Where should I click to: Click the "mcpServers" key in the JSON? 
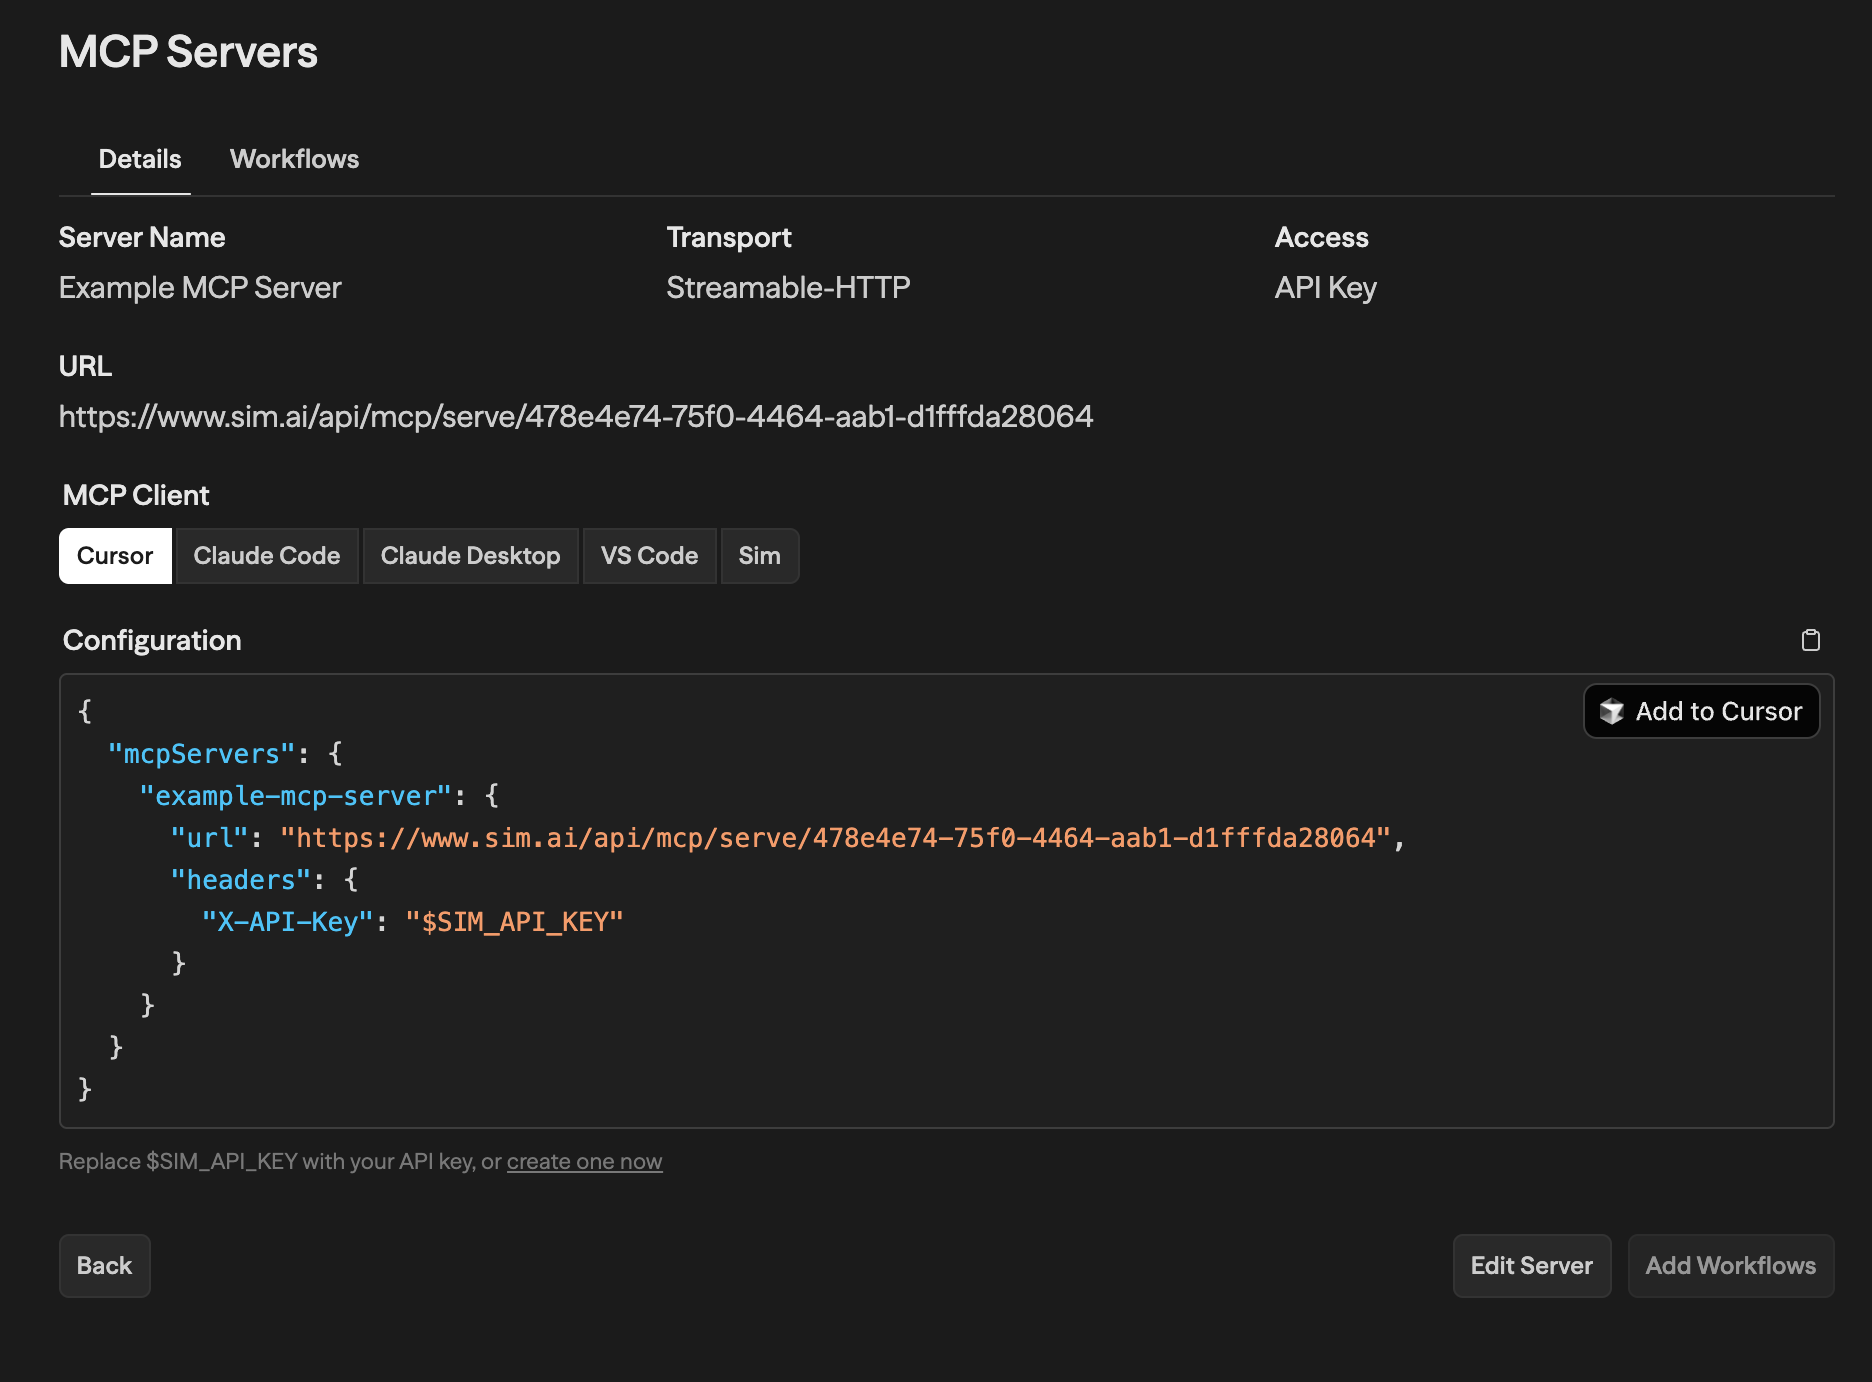[201, 754]
